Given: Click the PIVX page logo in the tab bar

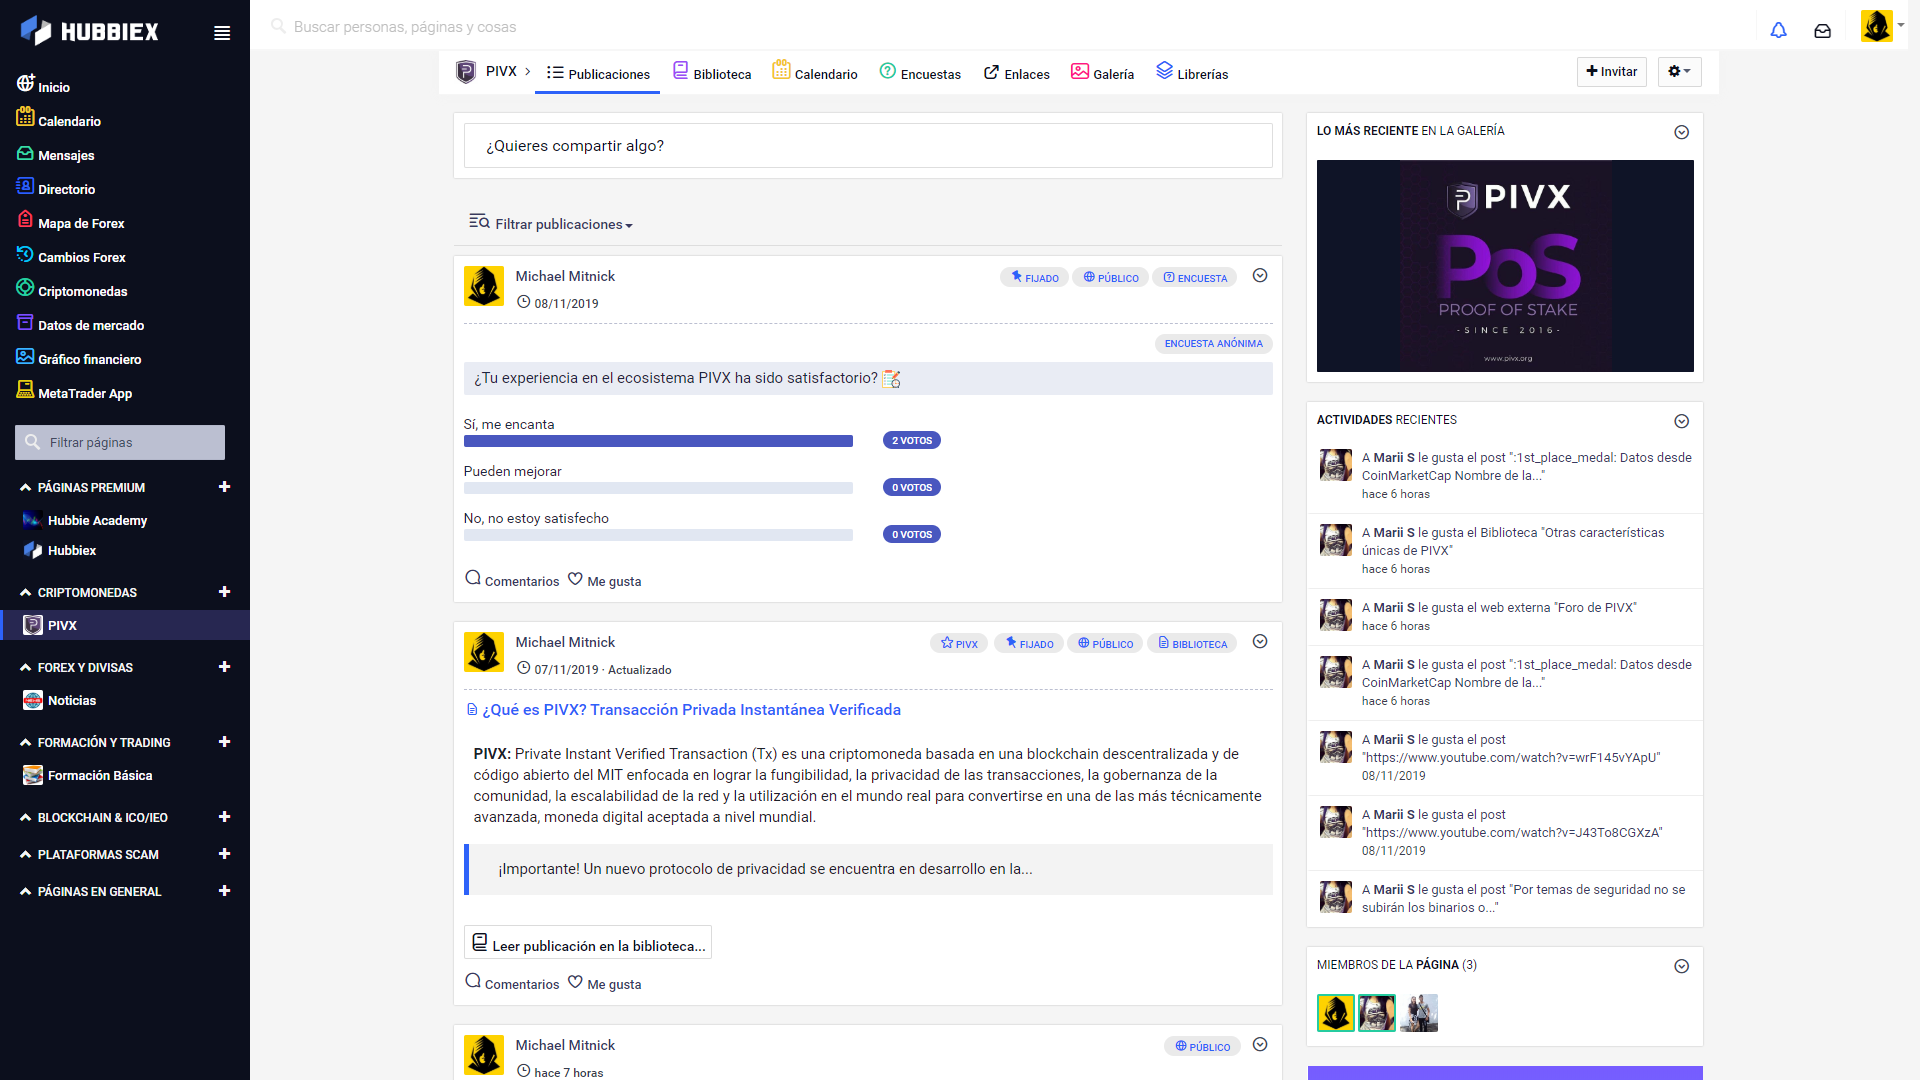Looking at the screenshot, I should click(x=466, y=72).
